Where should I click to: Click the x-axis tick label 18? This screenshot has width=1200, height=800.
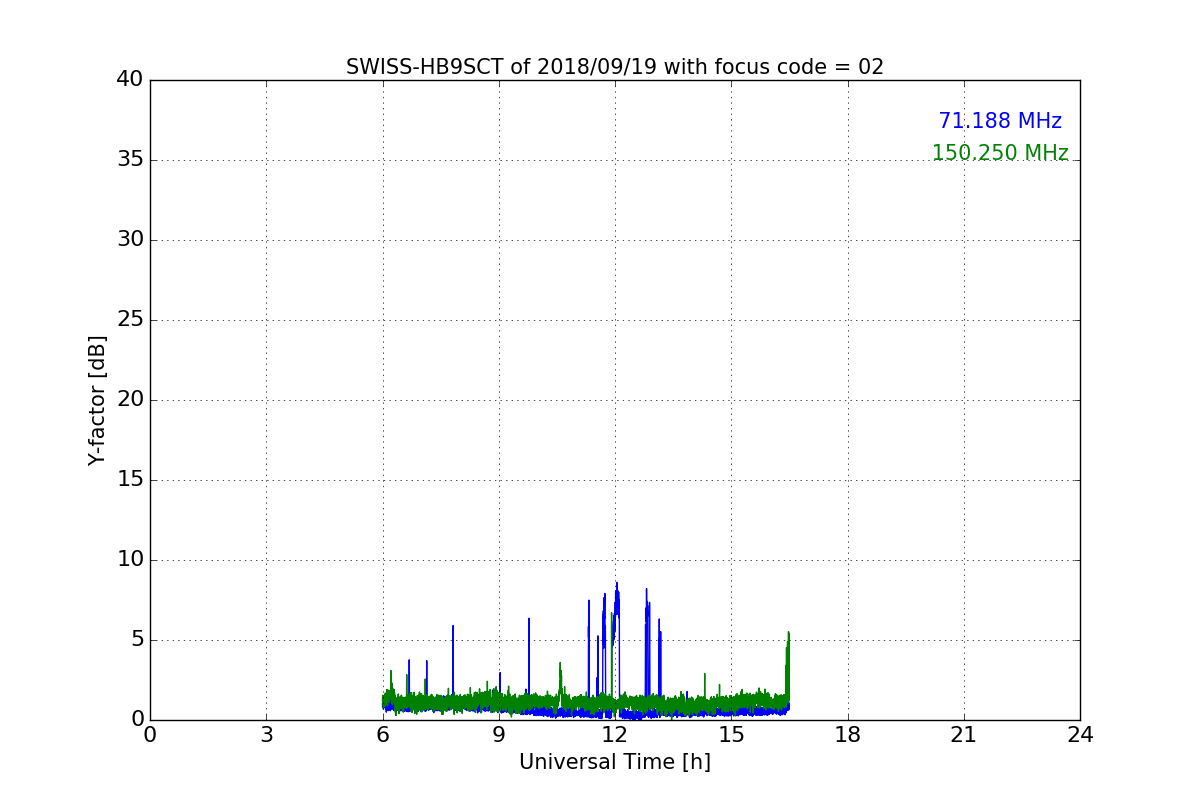(x=848, y=735)
